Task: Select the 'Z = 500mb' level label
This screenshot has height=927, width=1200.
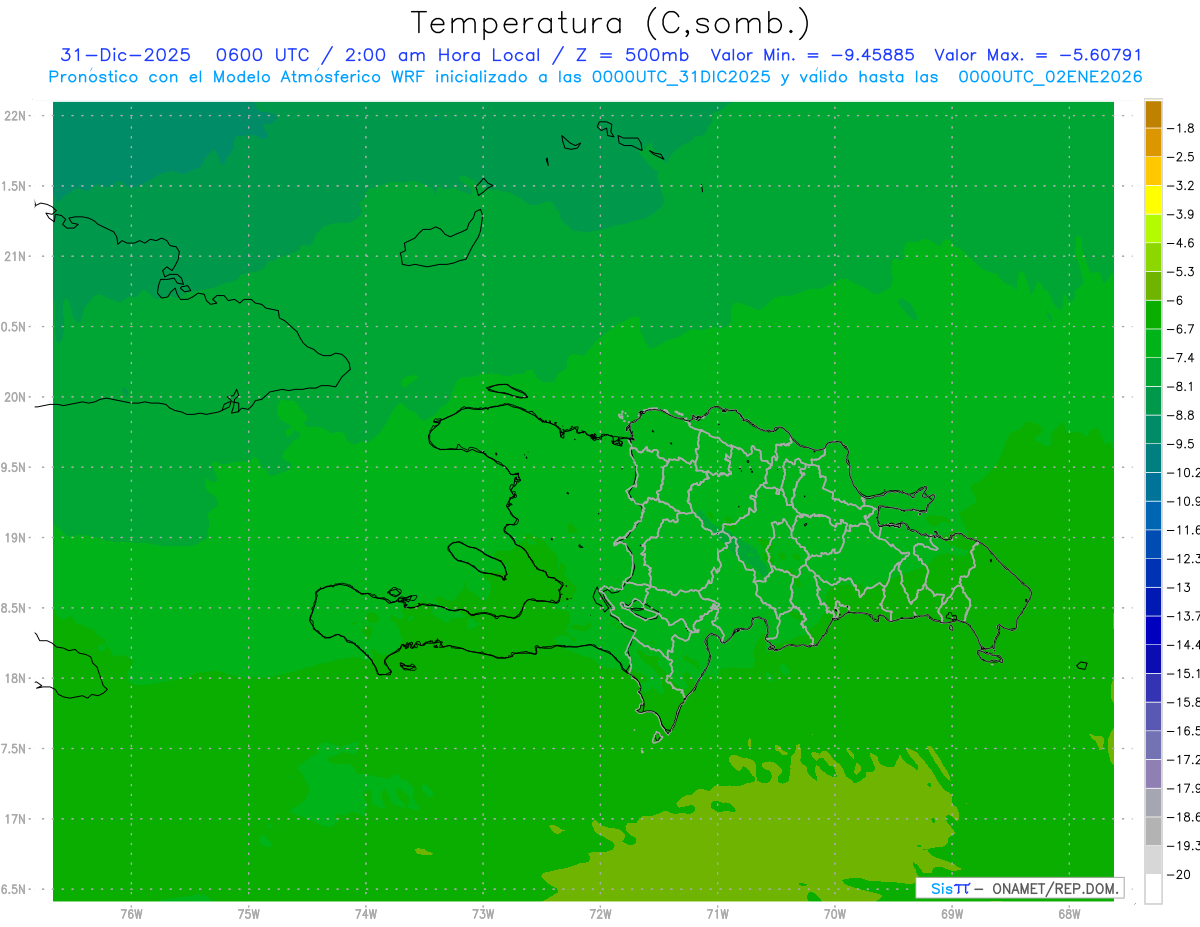Action: (631, 55)
